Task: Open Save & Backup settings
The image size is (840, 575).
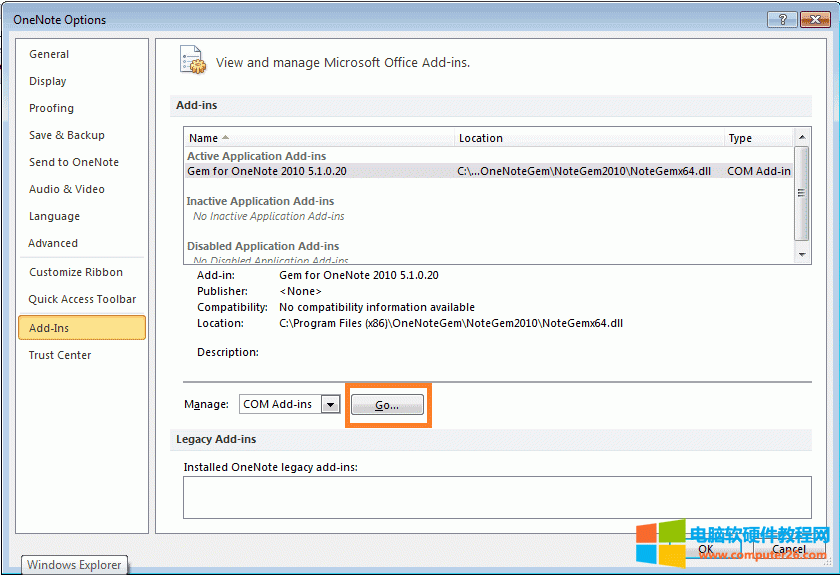Action: point(66,135)
